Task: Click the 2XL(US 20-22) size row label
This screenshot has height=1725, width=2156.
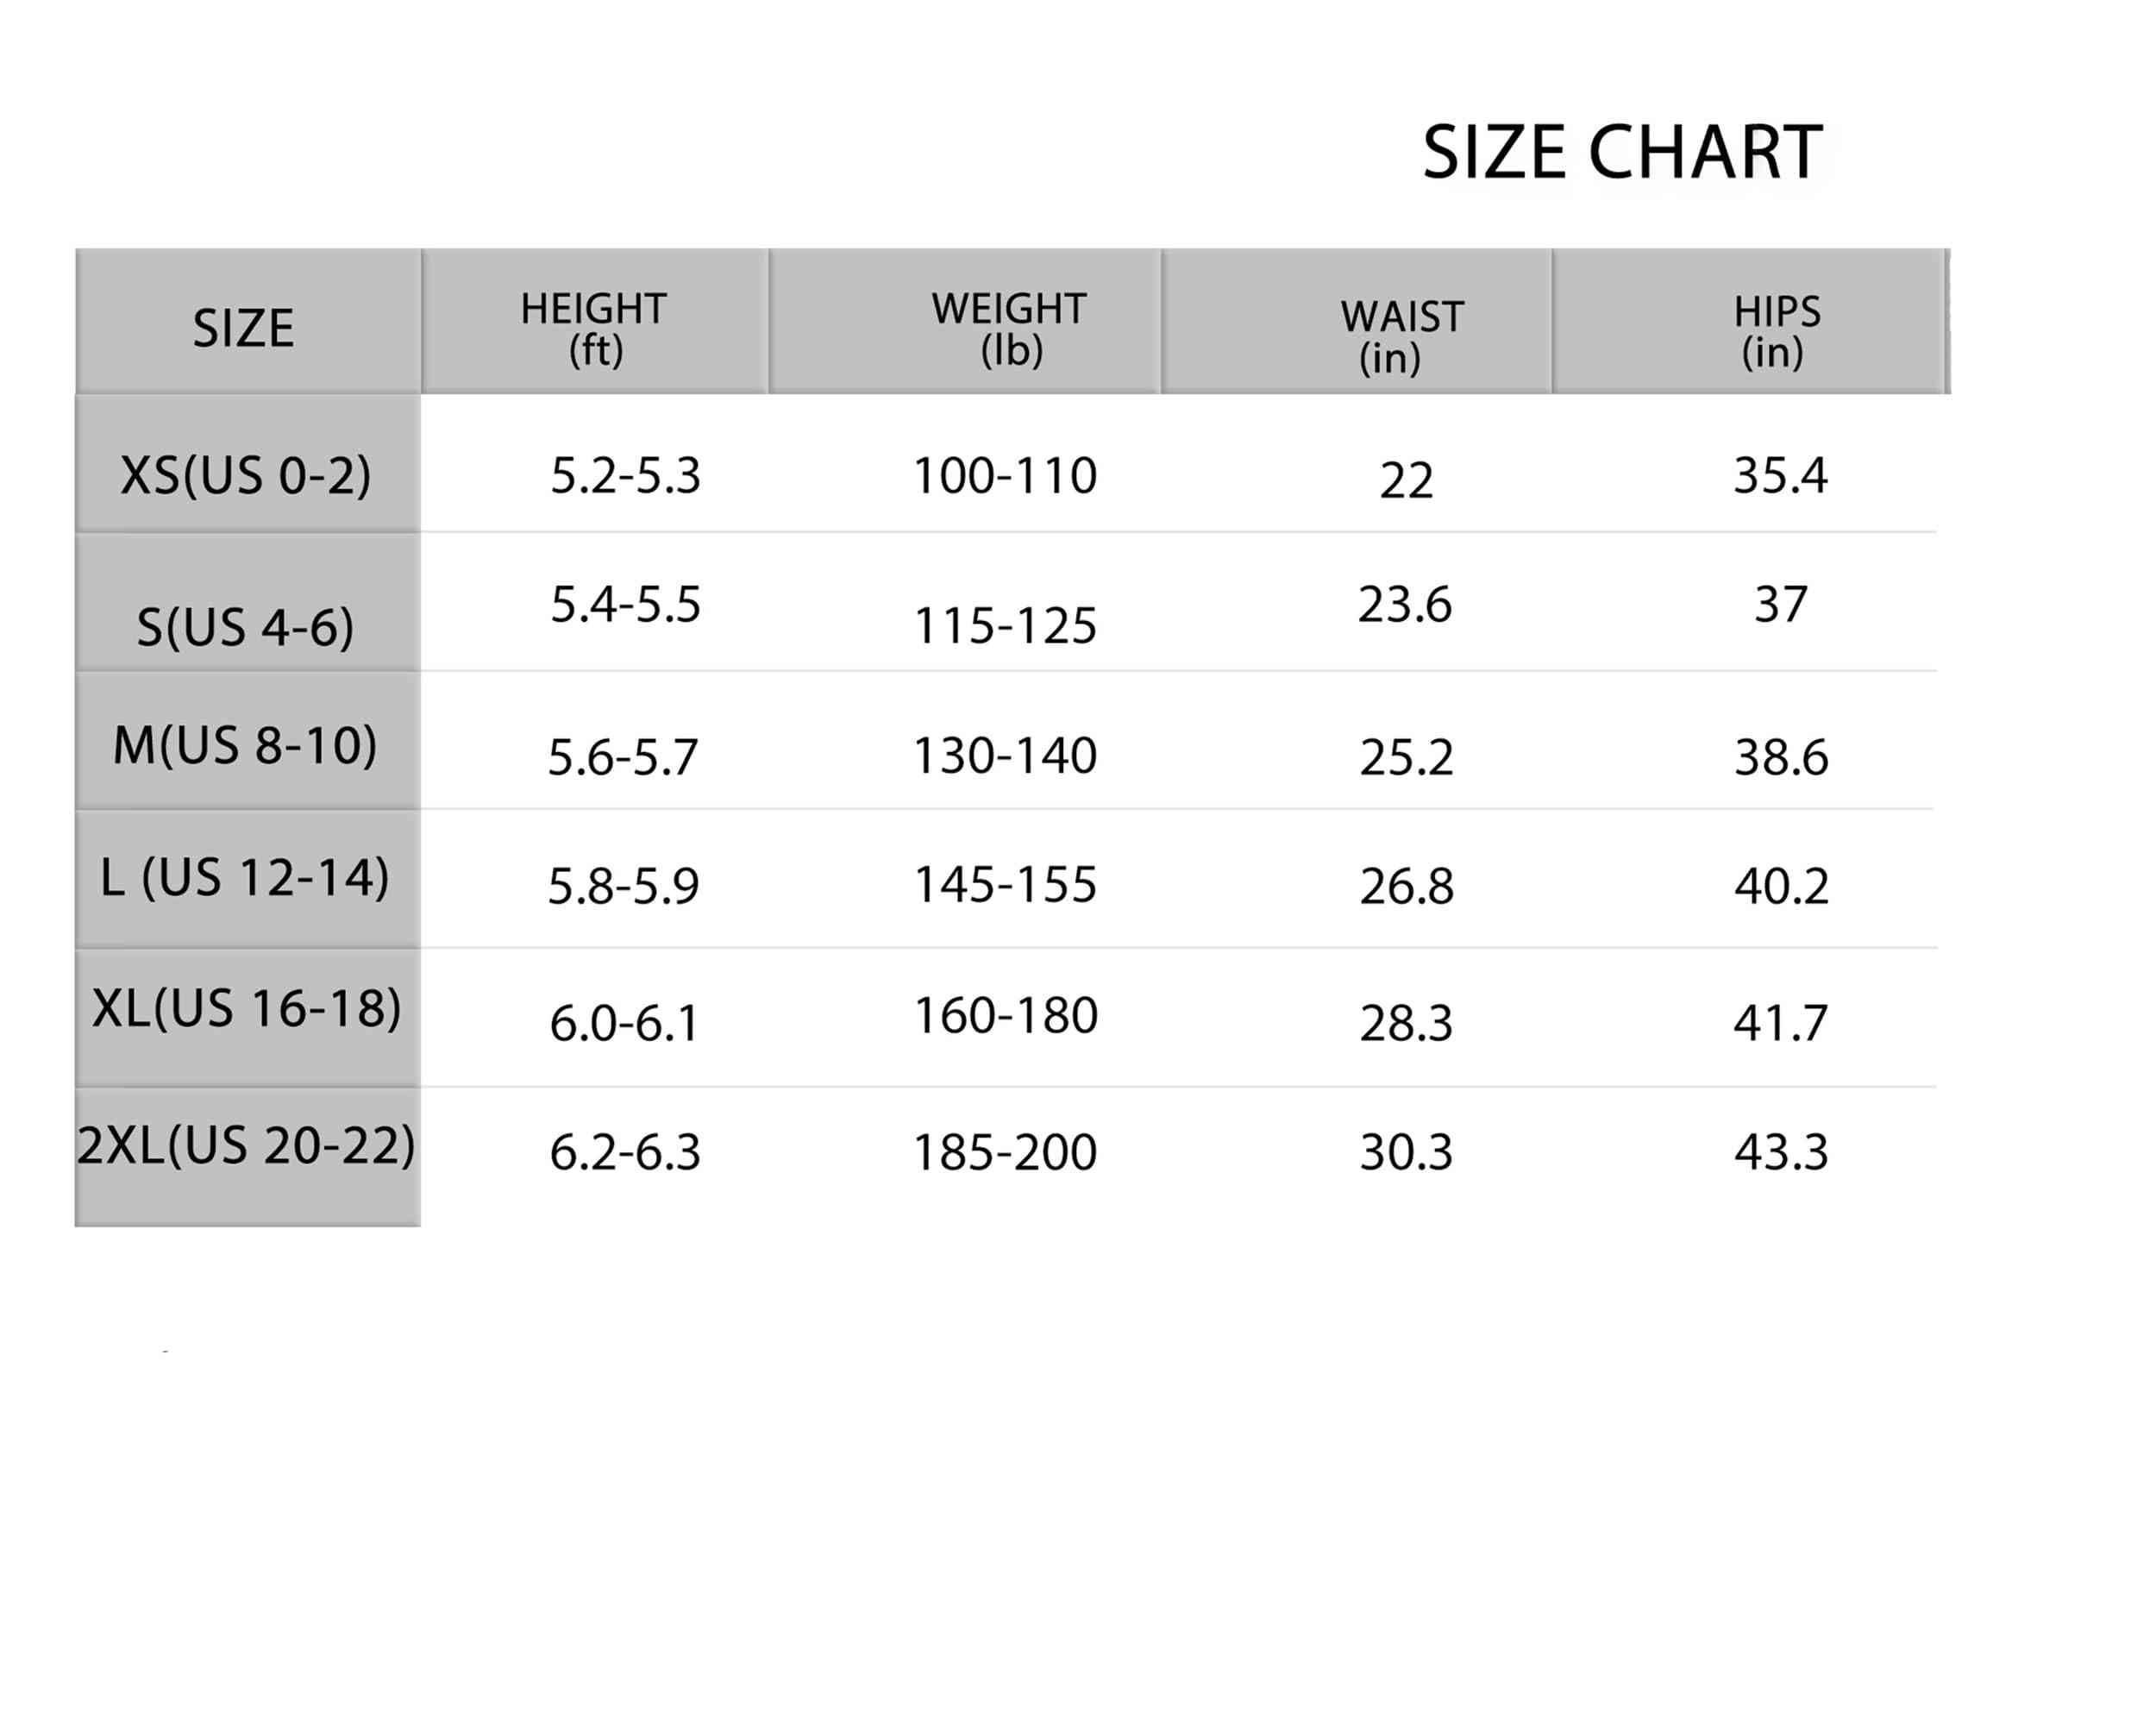Action: (x=246, y=1145)
